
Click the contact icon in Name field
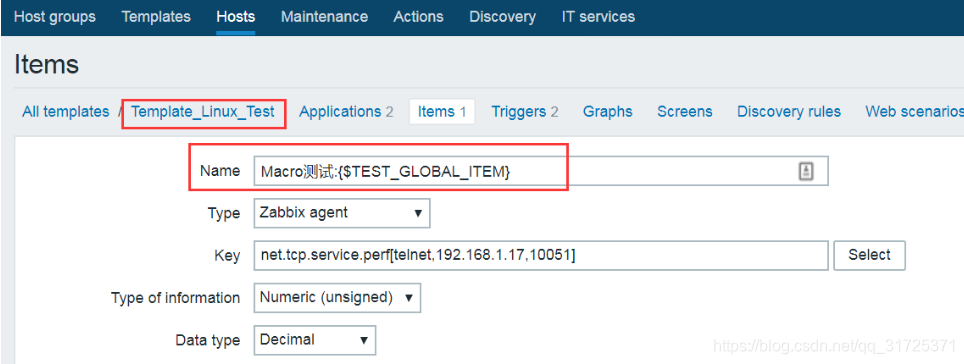805,172
